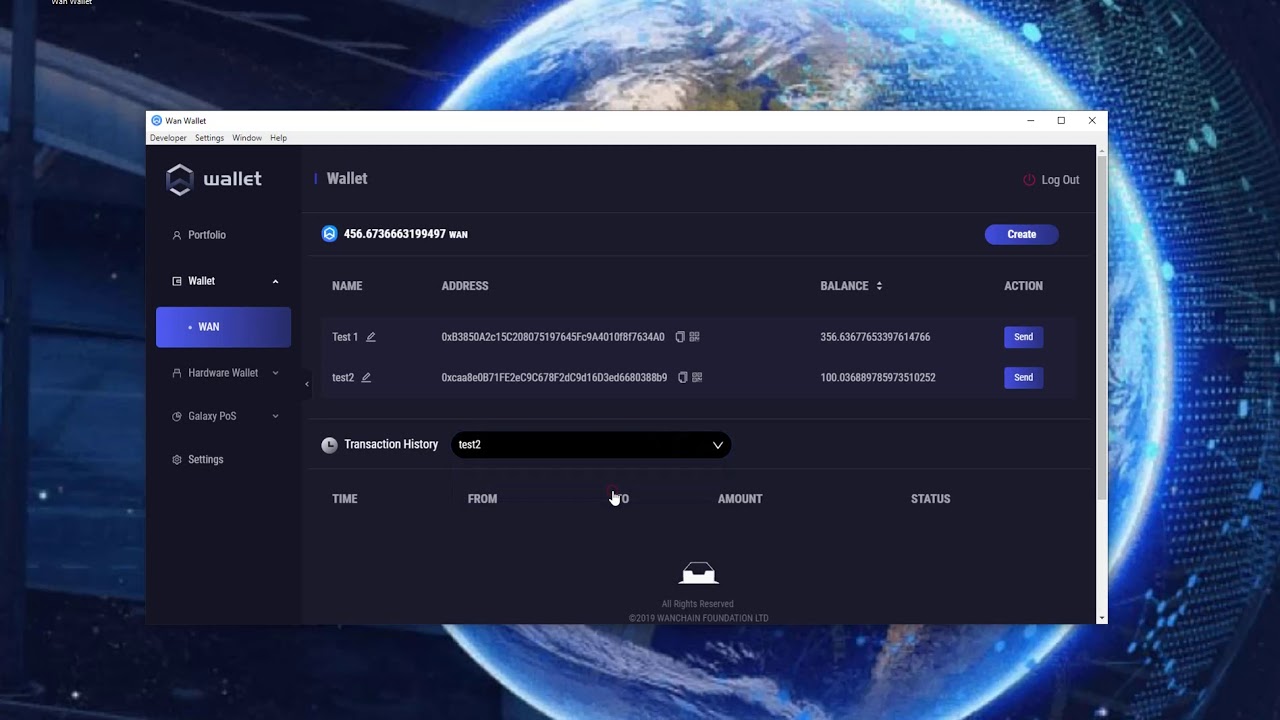
Task: Click the Create button
Action: coord(1021,234)
